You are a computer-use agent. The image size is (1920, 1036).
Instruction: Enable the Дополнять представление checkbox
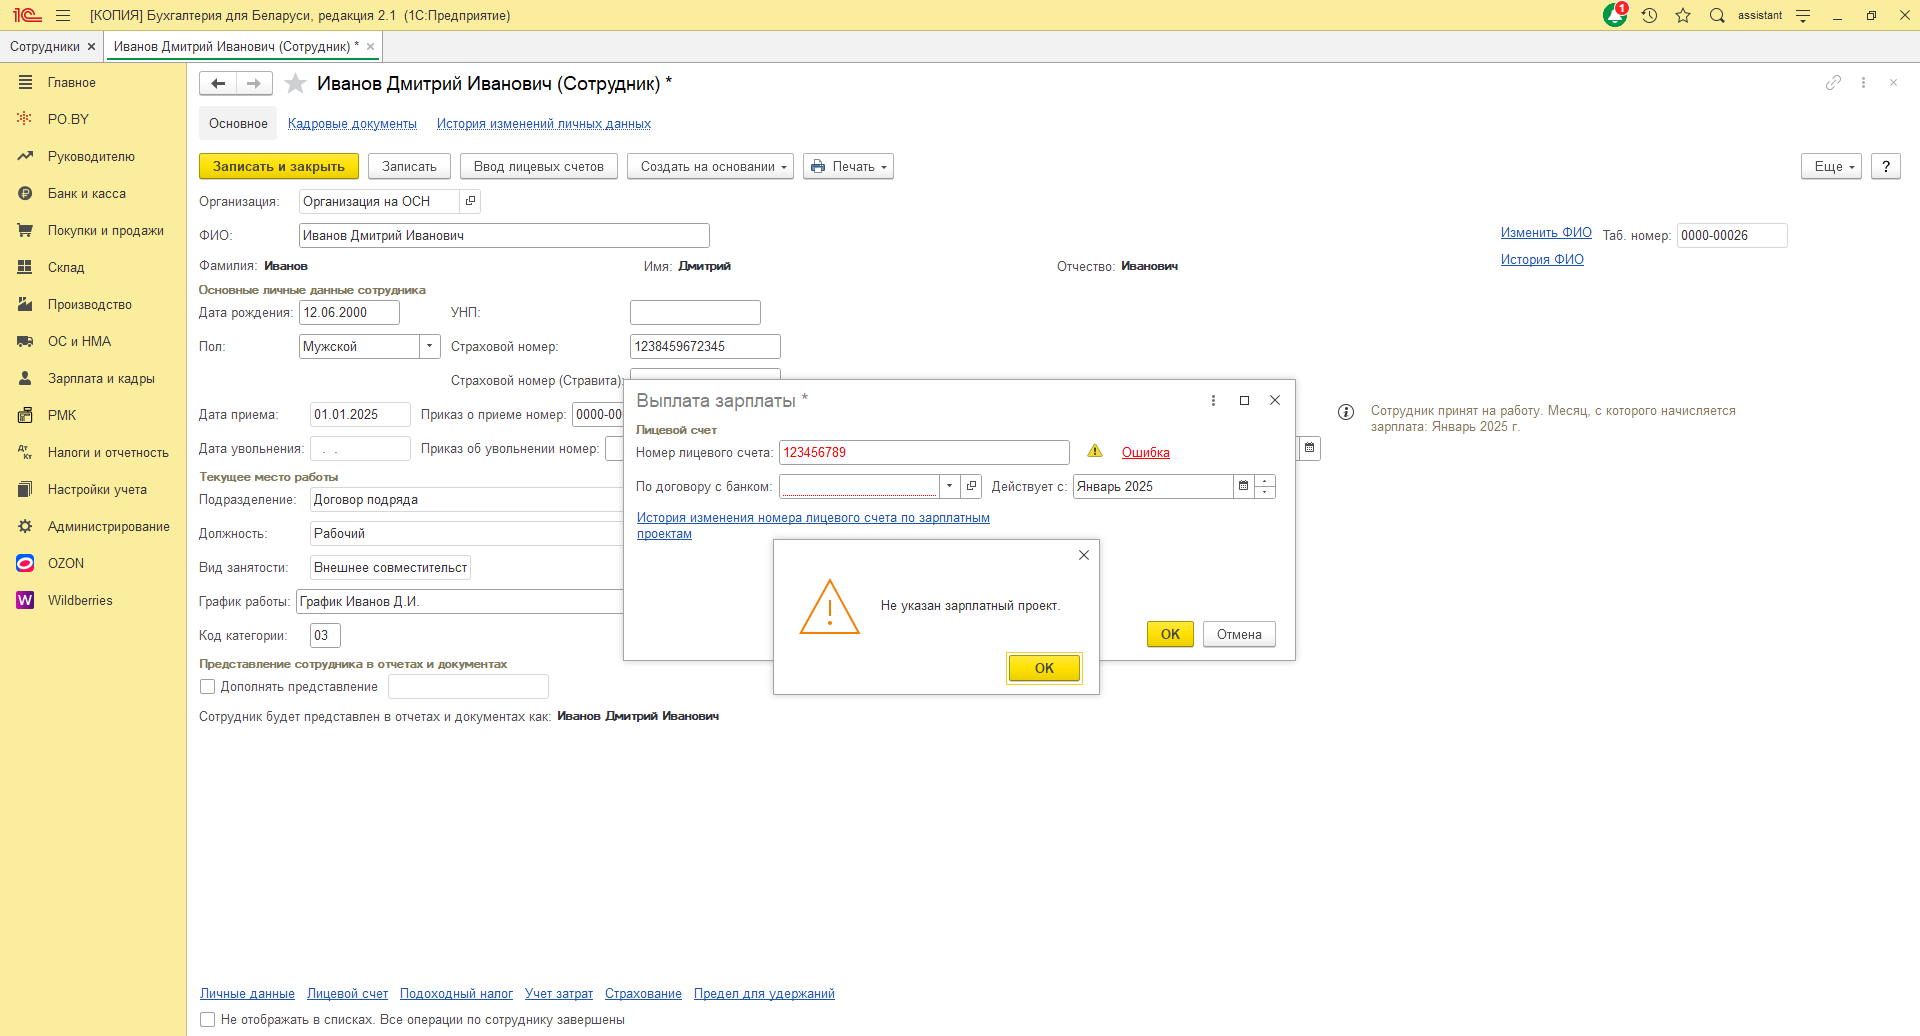click(x=208, y=687)
